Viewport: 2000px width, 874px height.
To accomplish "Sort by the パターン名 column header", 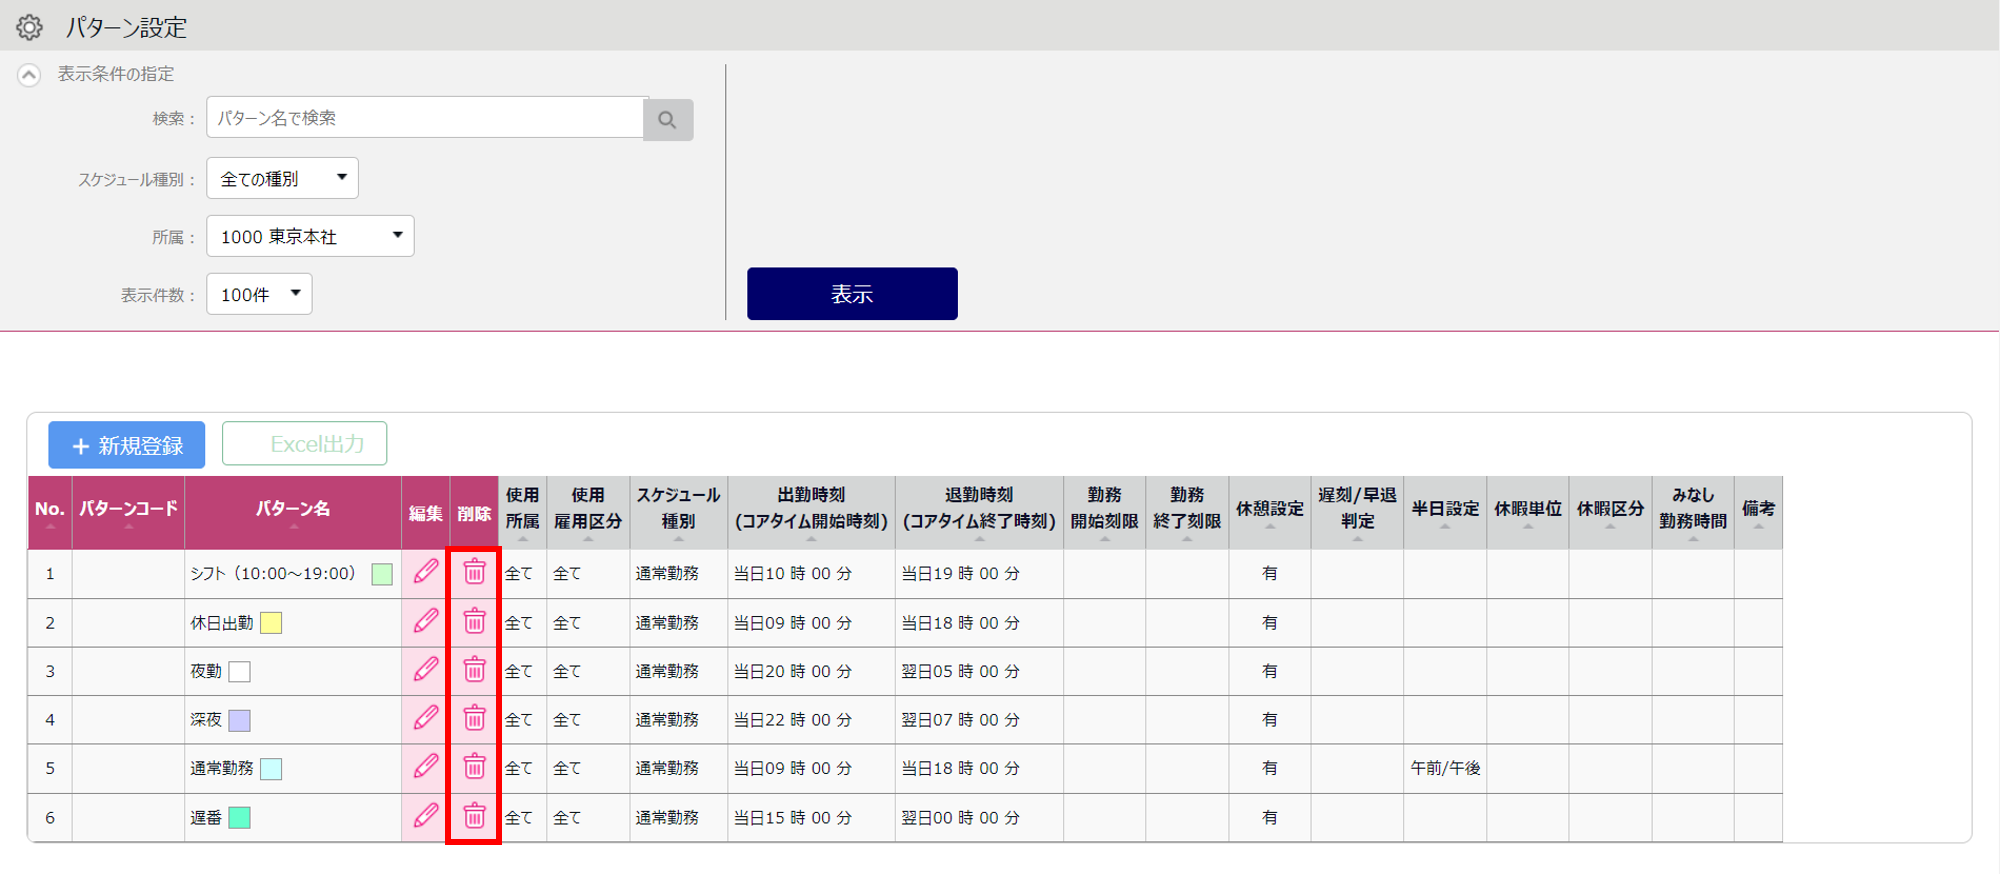I will point(293,512).
